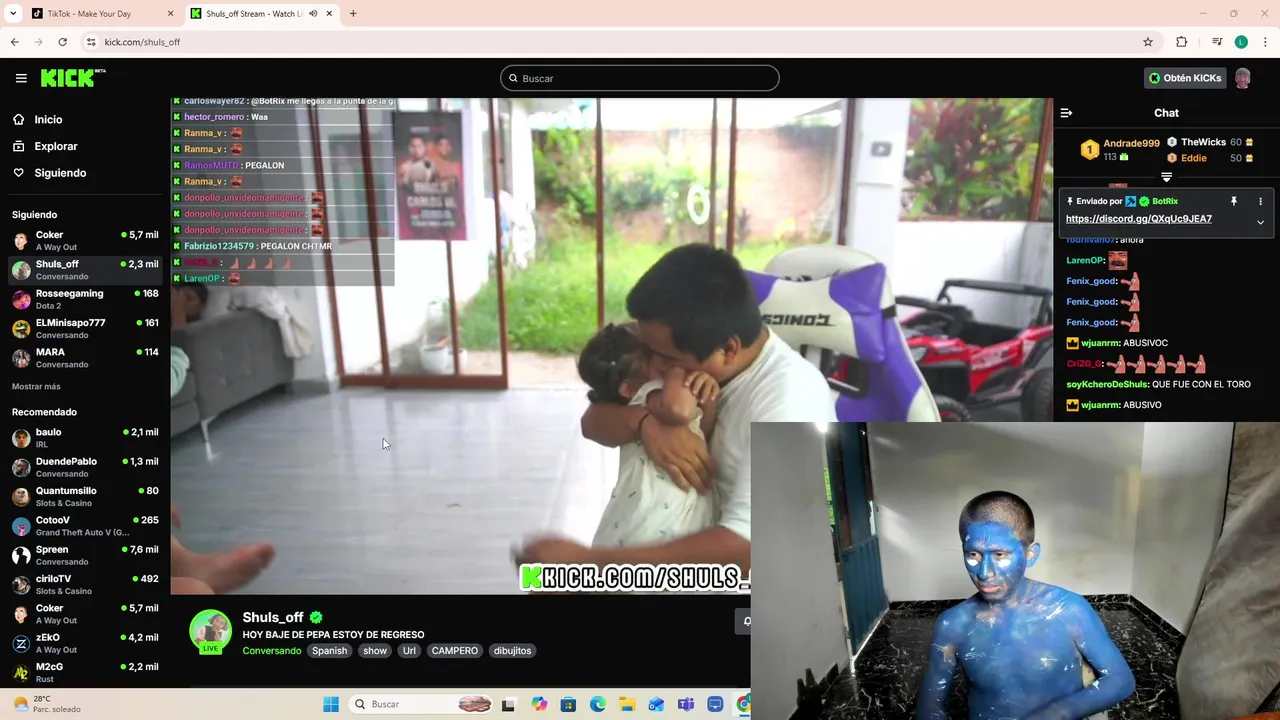Screen dimensions: 1280x720
Task: Click soyKcheroDeShuls username in chat
Action: 1107,384
